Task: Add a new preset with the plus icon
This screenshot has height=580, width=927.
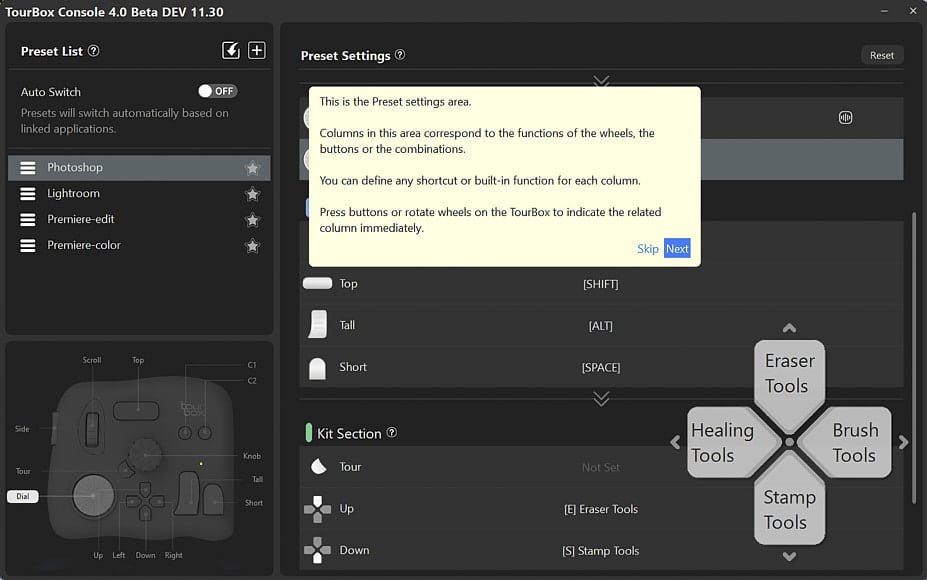Action: (x=257, y=50)
